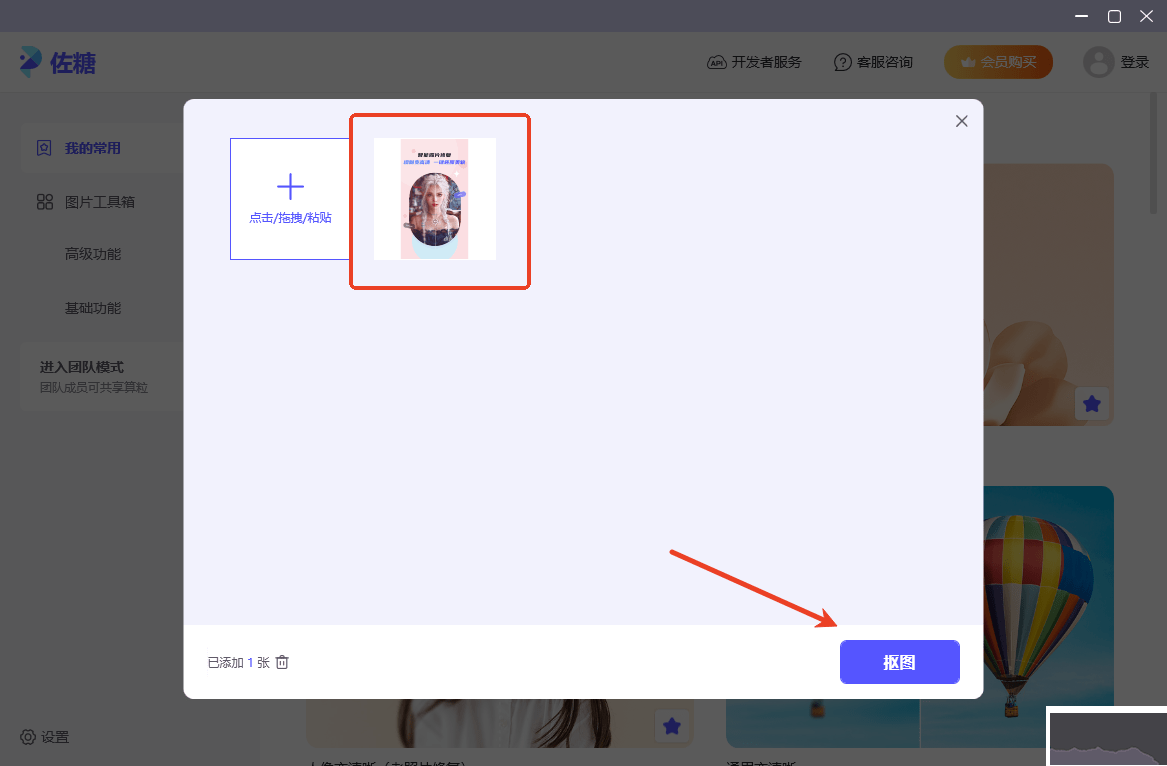Collapse the 图片工具箱 section
Screen dimensions: 1167x766
click(100, 201)
